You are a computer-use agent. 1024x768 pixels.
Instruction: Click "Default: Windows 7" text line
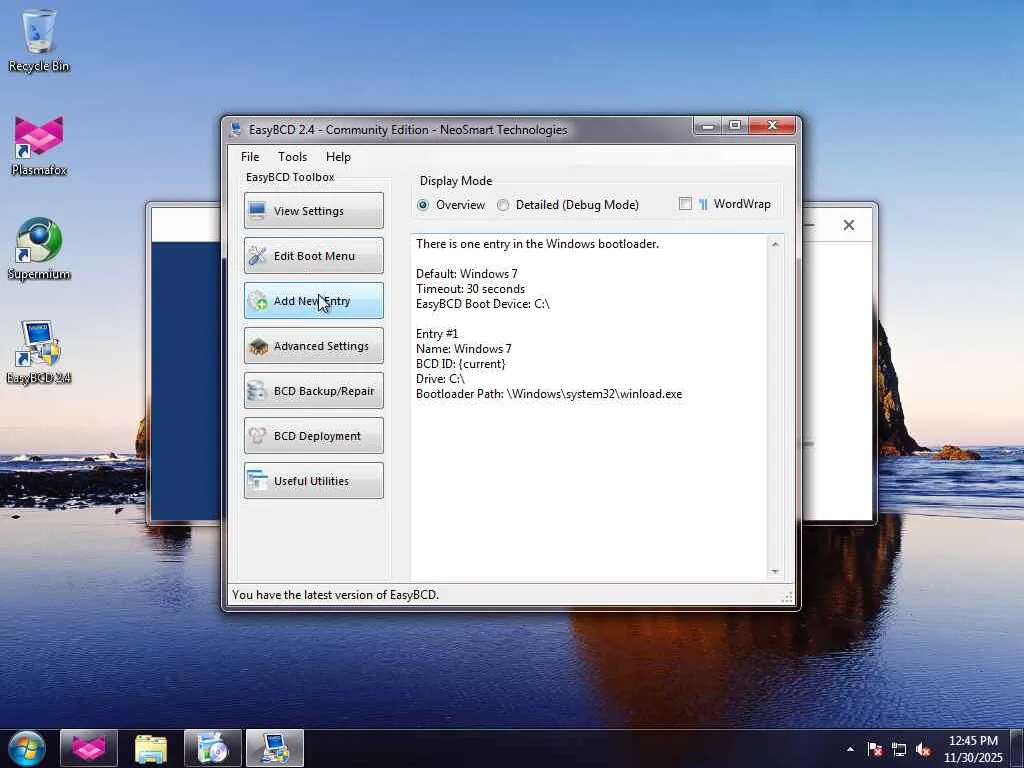(x=466, y=274)
